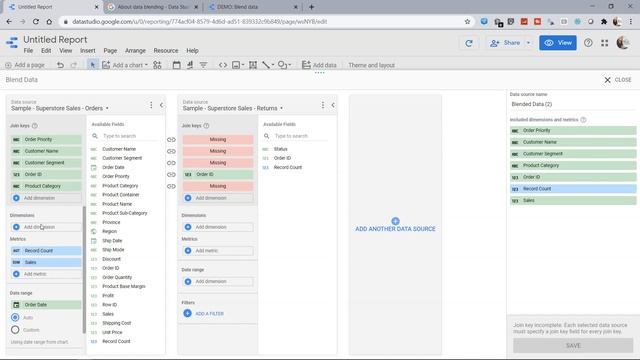Open Theme and layout
640x360 pixels.
pos(371,65)
